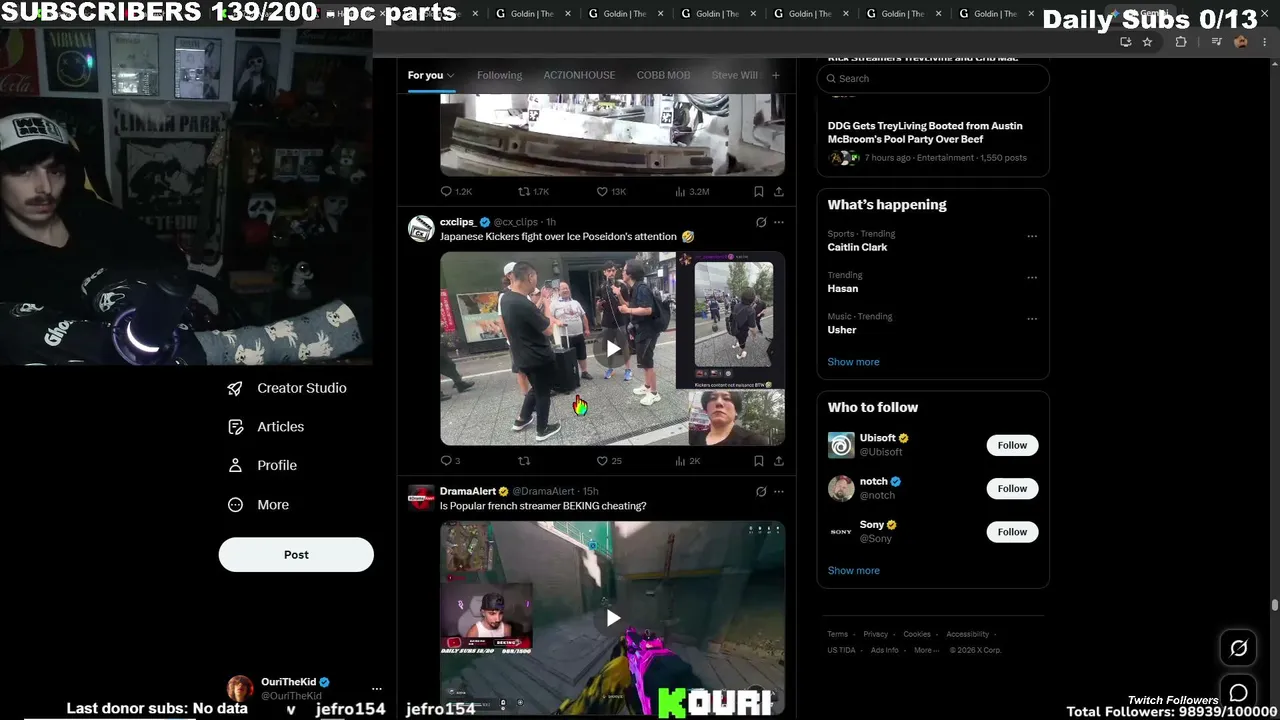Click the X search field
The image size is (1280, 720).
(x=933, y=78)
